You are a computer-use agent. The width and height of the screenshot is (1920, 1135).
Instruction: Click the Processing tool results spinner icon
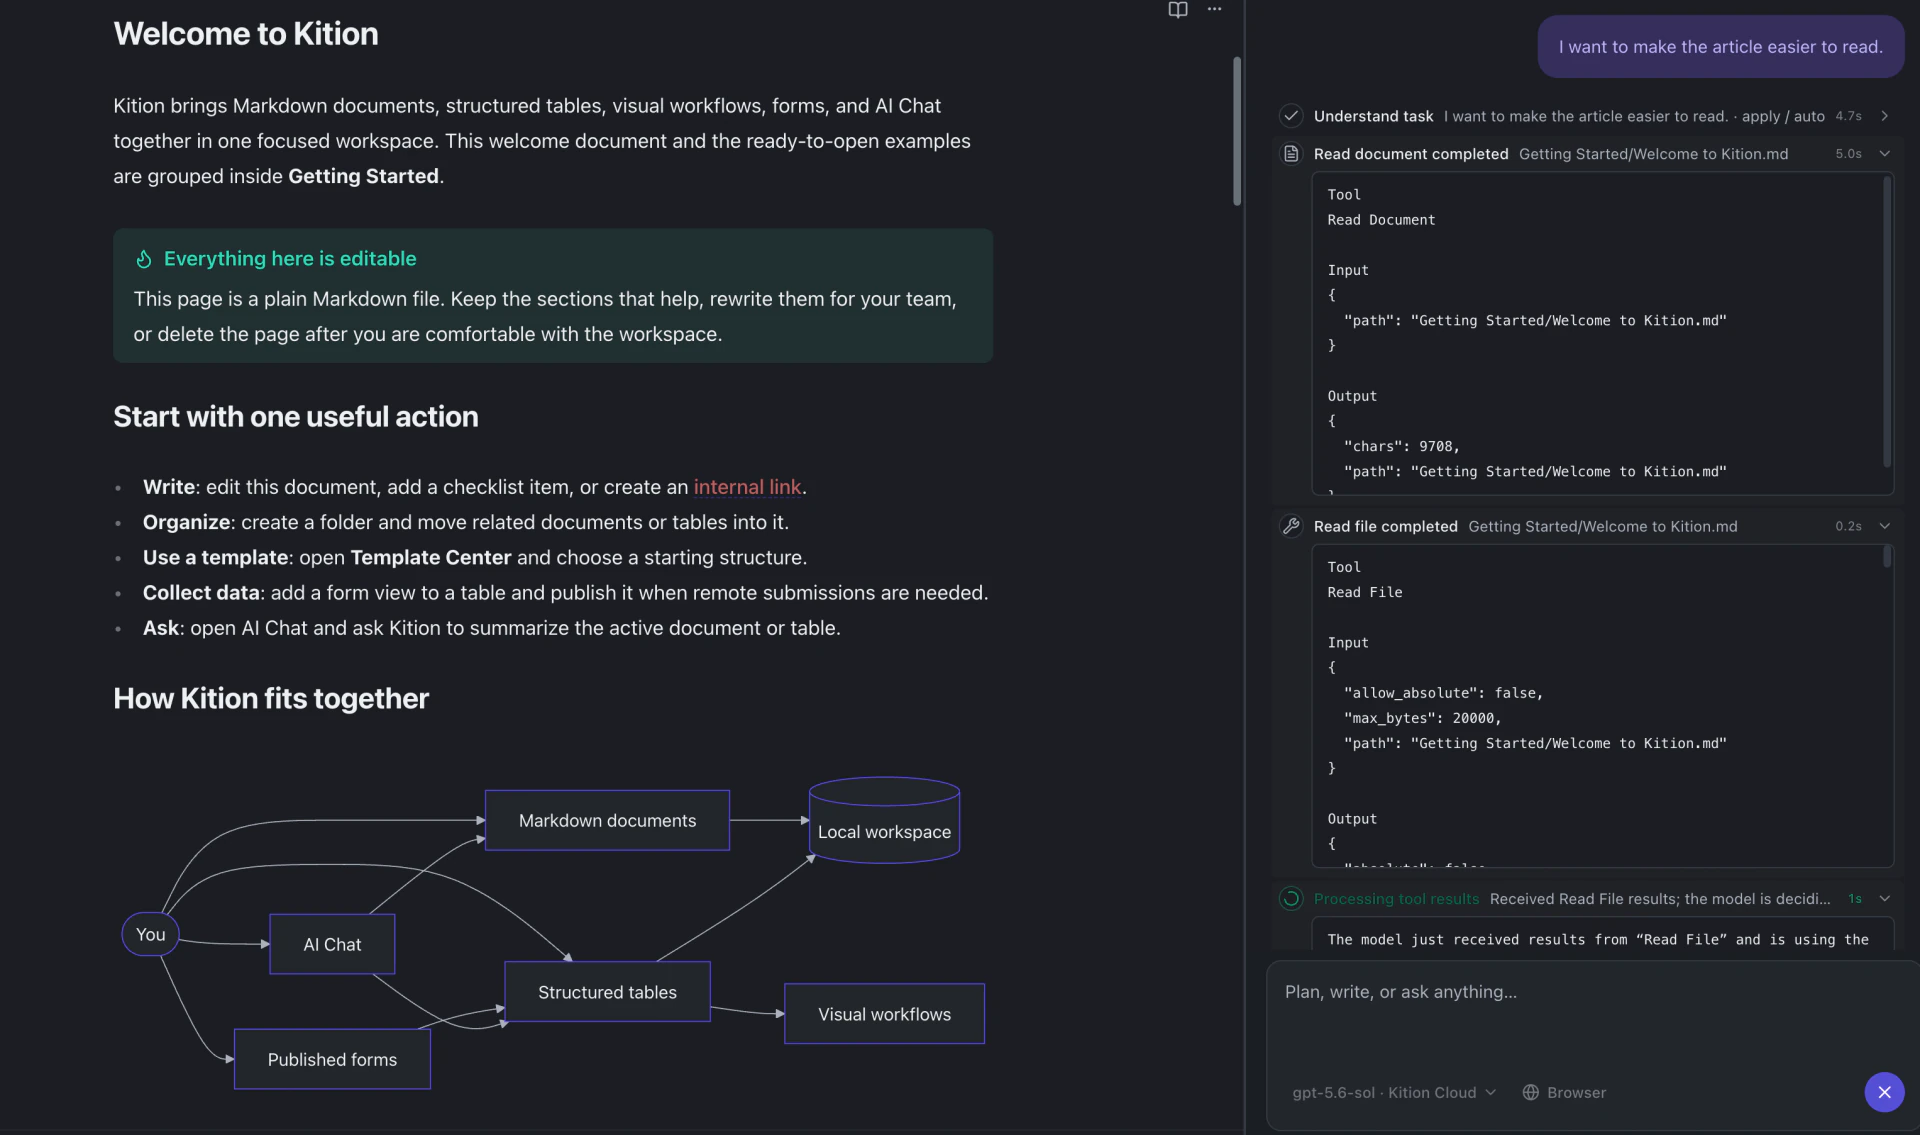point(1291,899)
